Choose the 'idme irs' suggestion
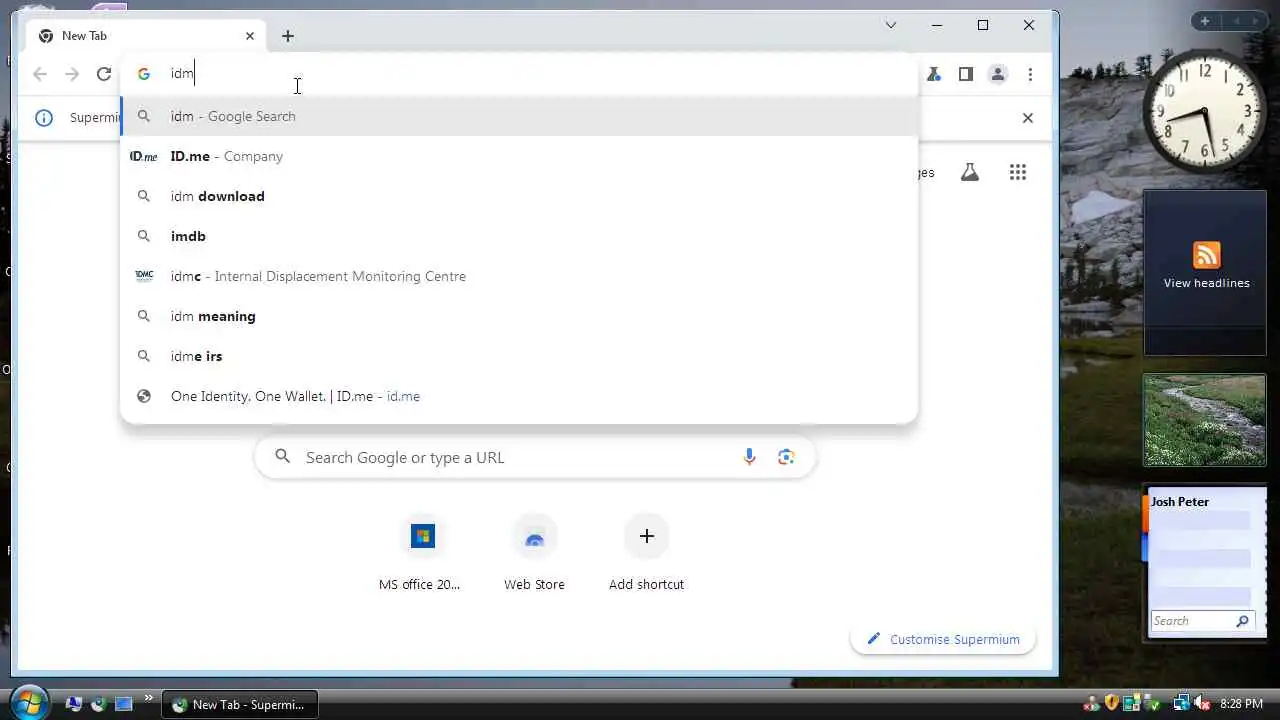Screen dimensions: 1280x720 pyautogui.click(x=519, y=356)
